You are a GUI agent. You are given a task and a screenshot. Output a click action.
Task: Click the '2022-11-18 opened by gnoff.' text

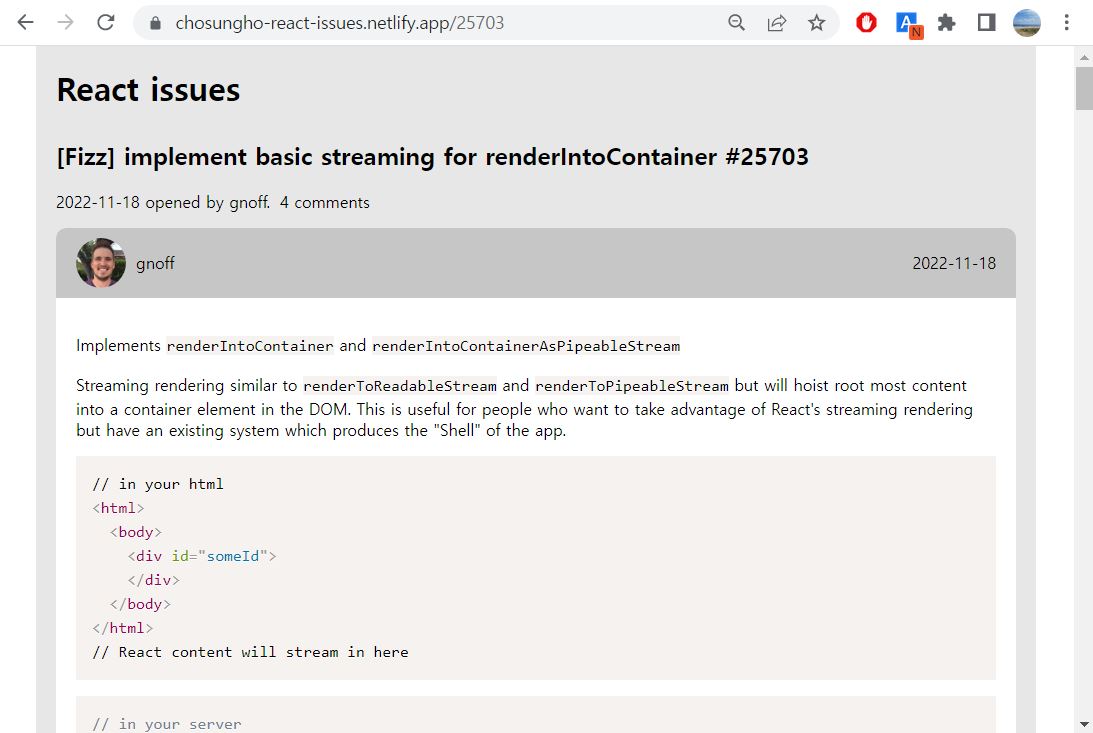point(163,203)
